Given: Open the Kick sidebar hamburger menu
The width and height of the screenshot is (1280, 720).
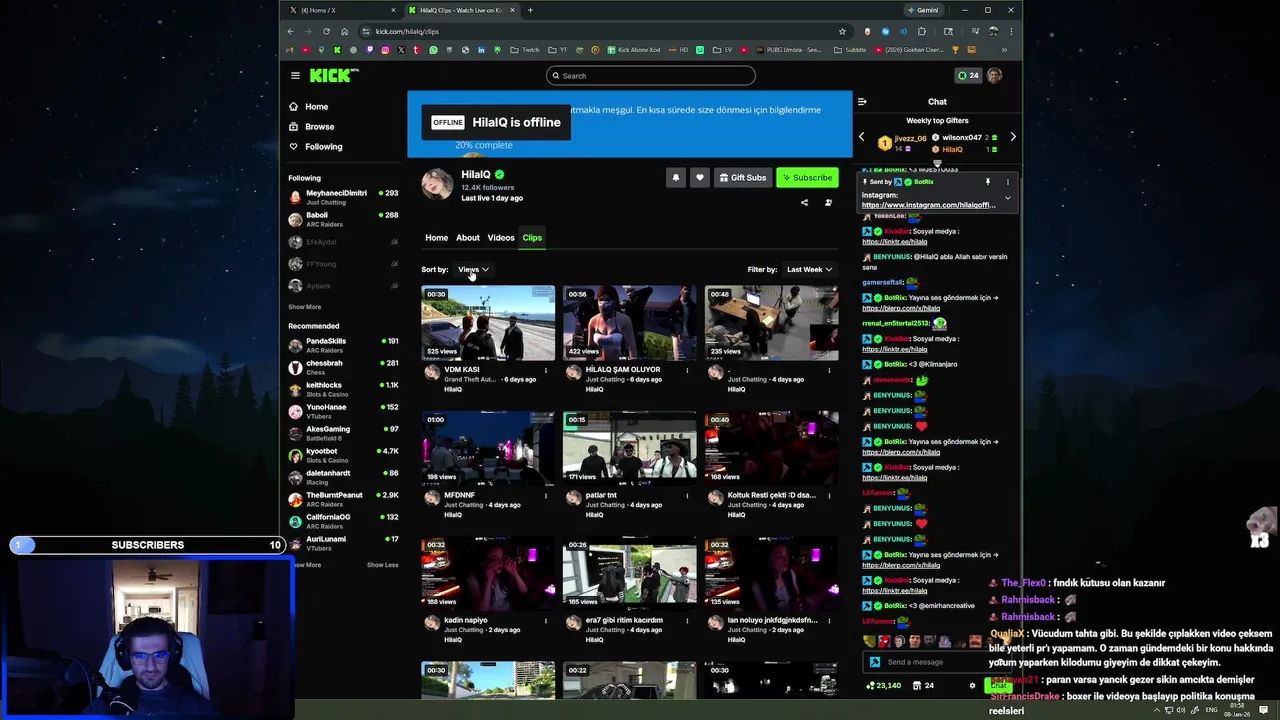Looking at the screenshot, I should 295,76.
